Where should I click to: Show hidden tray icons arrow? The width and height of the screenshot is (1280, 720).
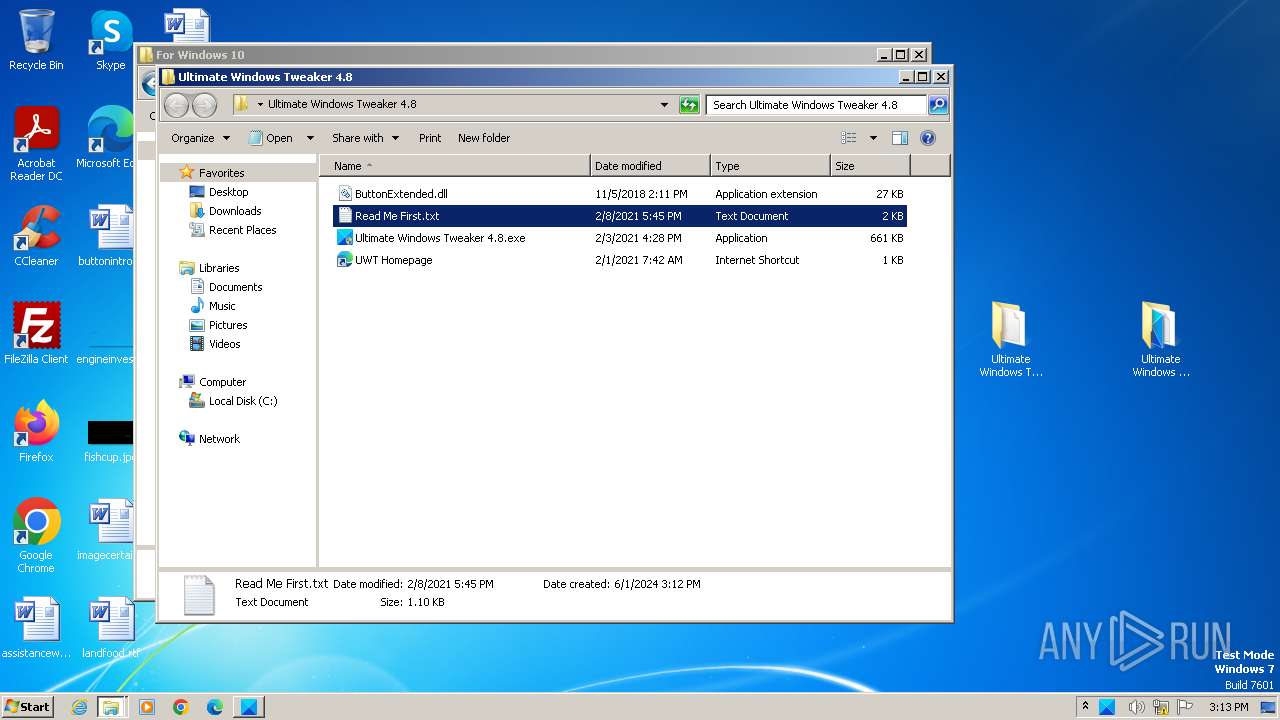[x=1086, y=707]
